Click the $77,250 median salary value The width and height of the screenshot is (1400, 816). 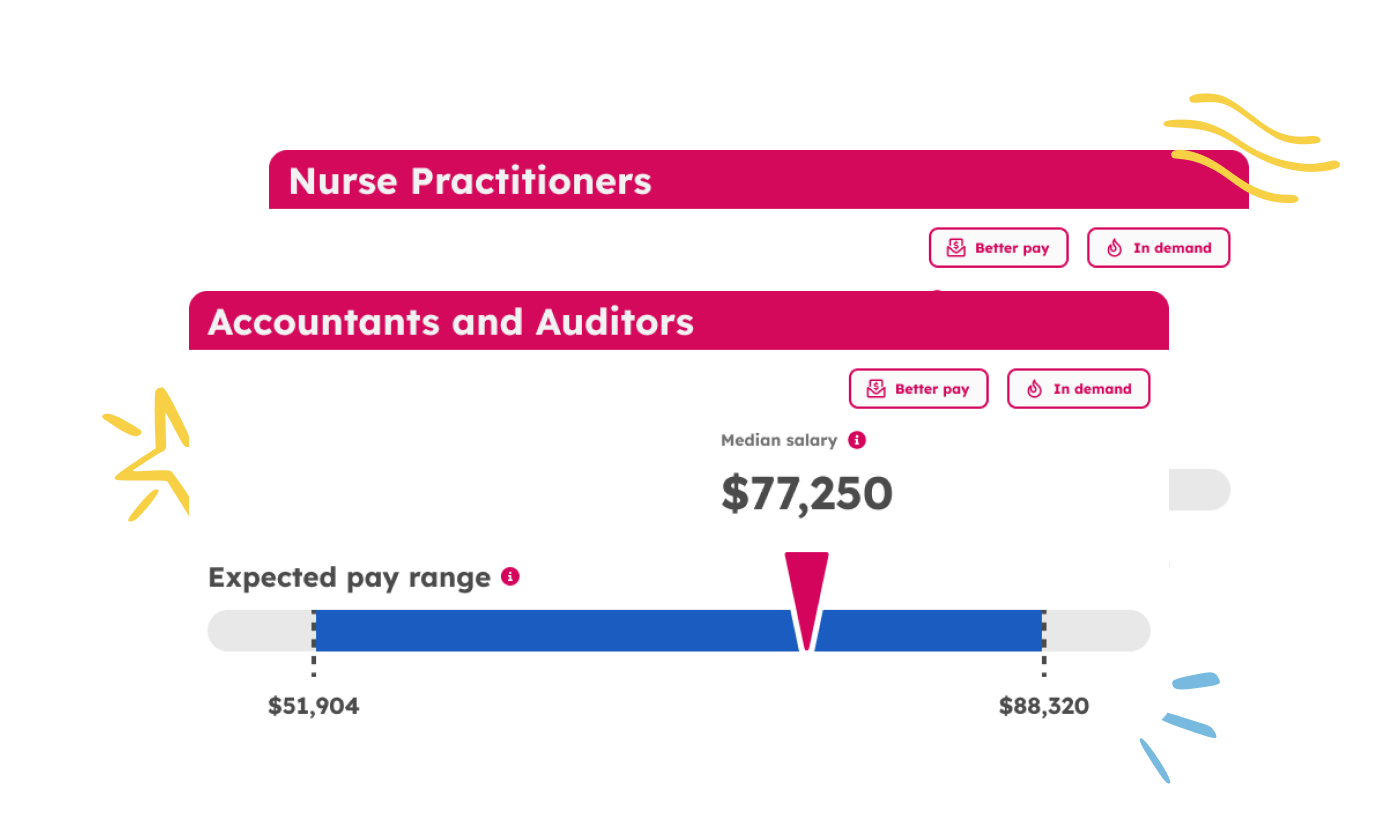806,494
